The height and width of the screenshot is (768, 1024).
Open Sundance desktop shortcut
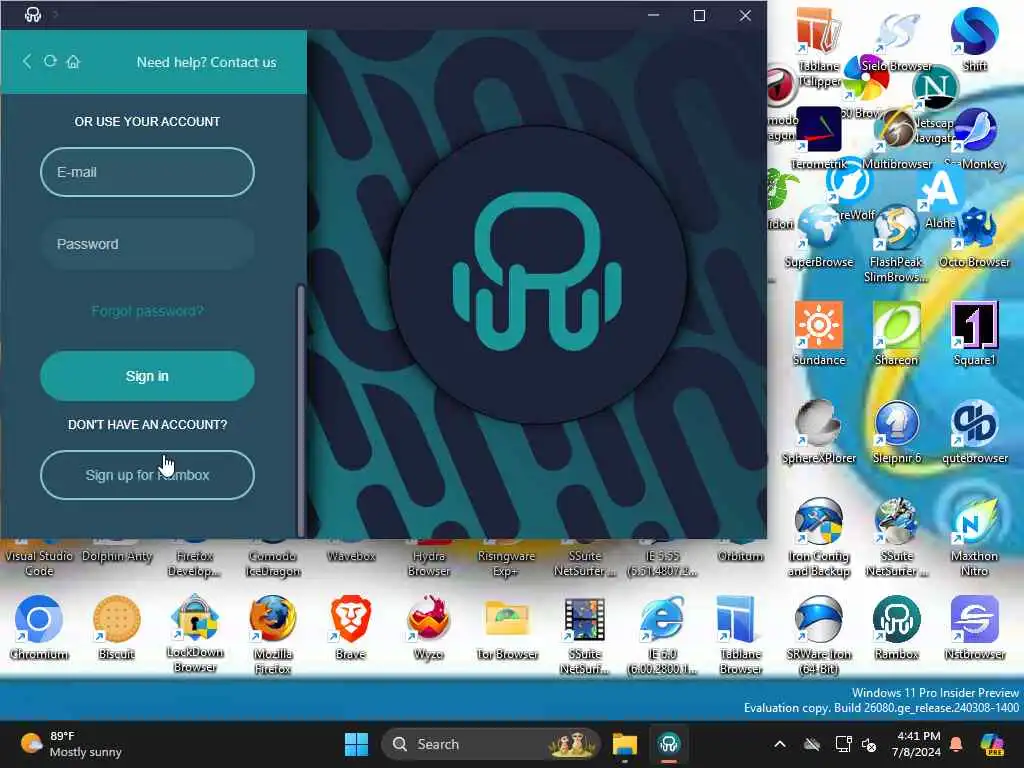pos(818,333)
